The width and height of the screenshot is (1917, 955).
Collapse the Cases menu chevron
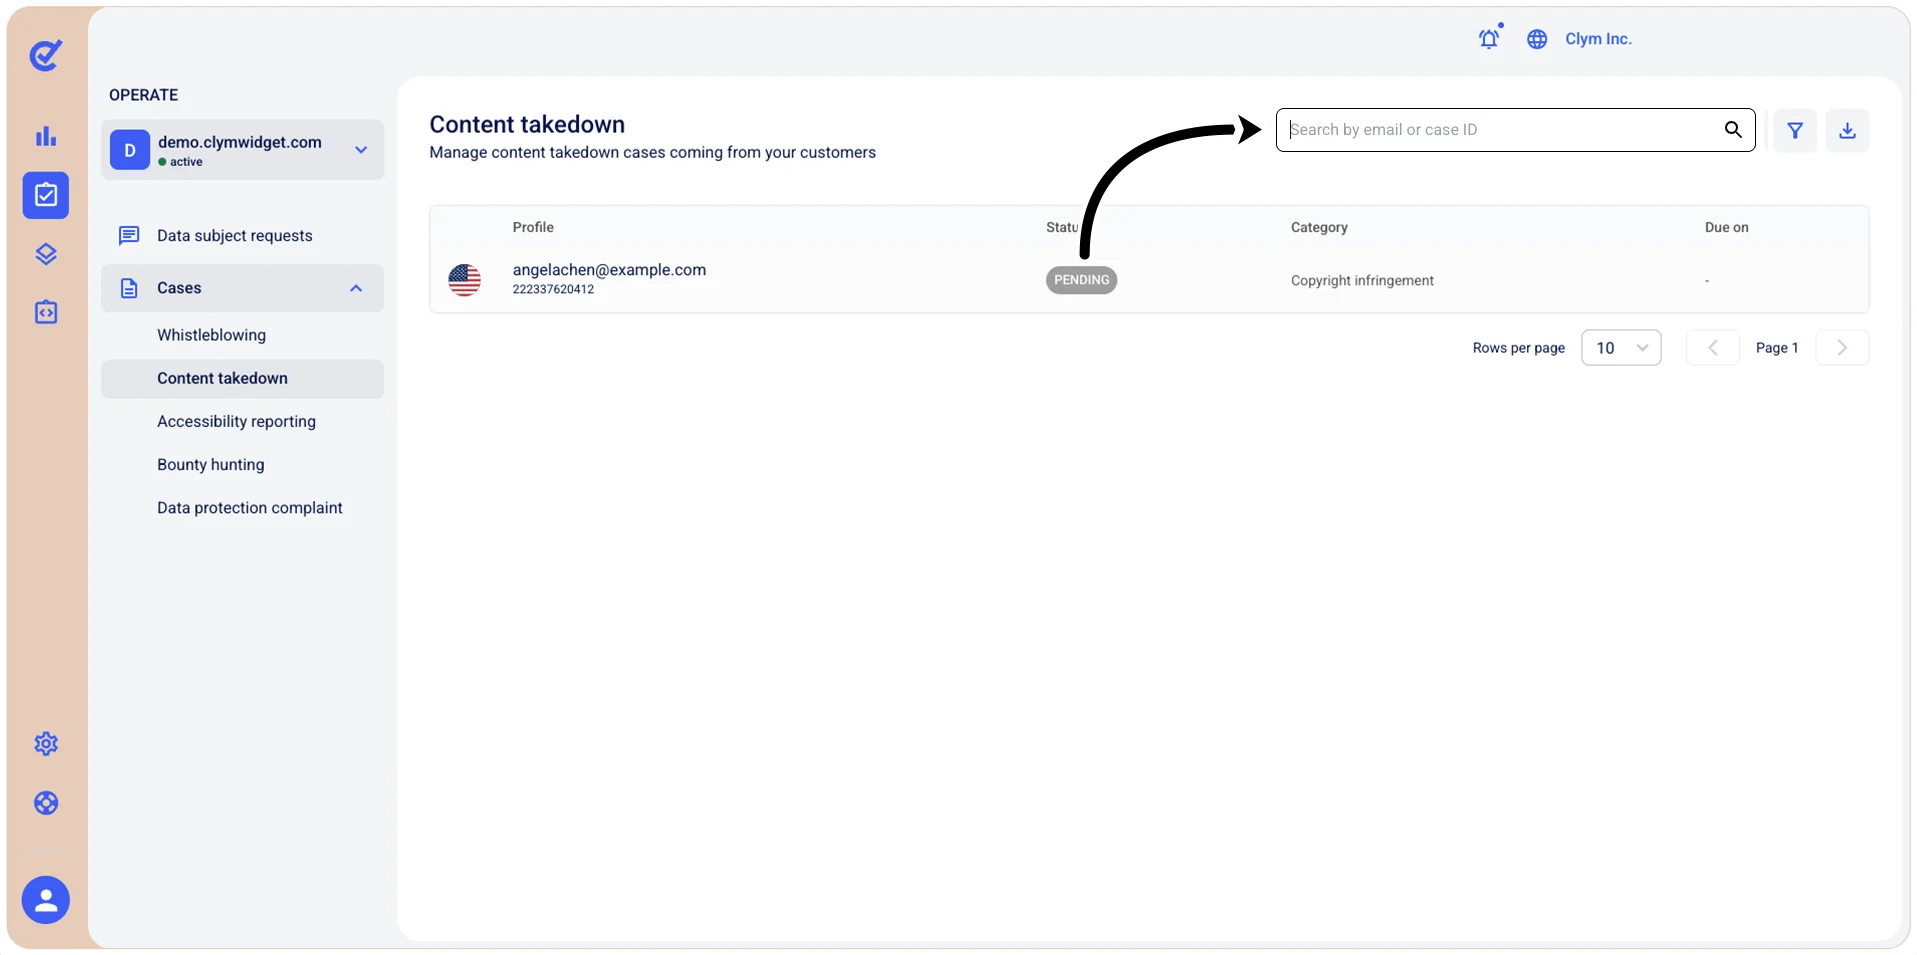point(356,288)
